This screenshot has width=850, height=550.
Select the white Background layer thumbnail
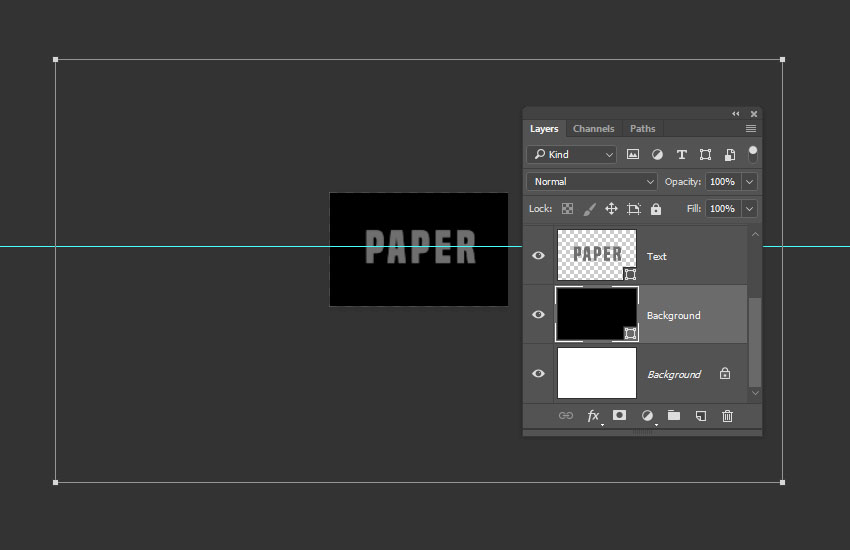coord(597,373)
